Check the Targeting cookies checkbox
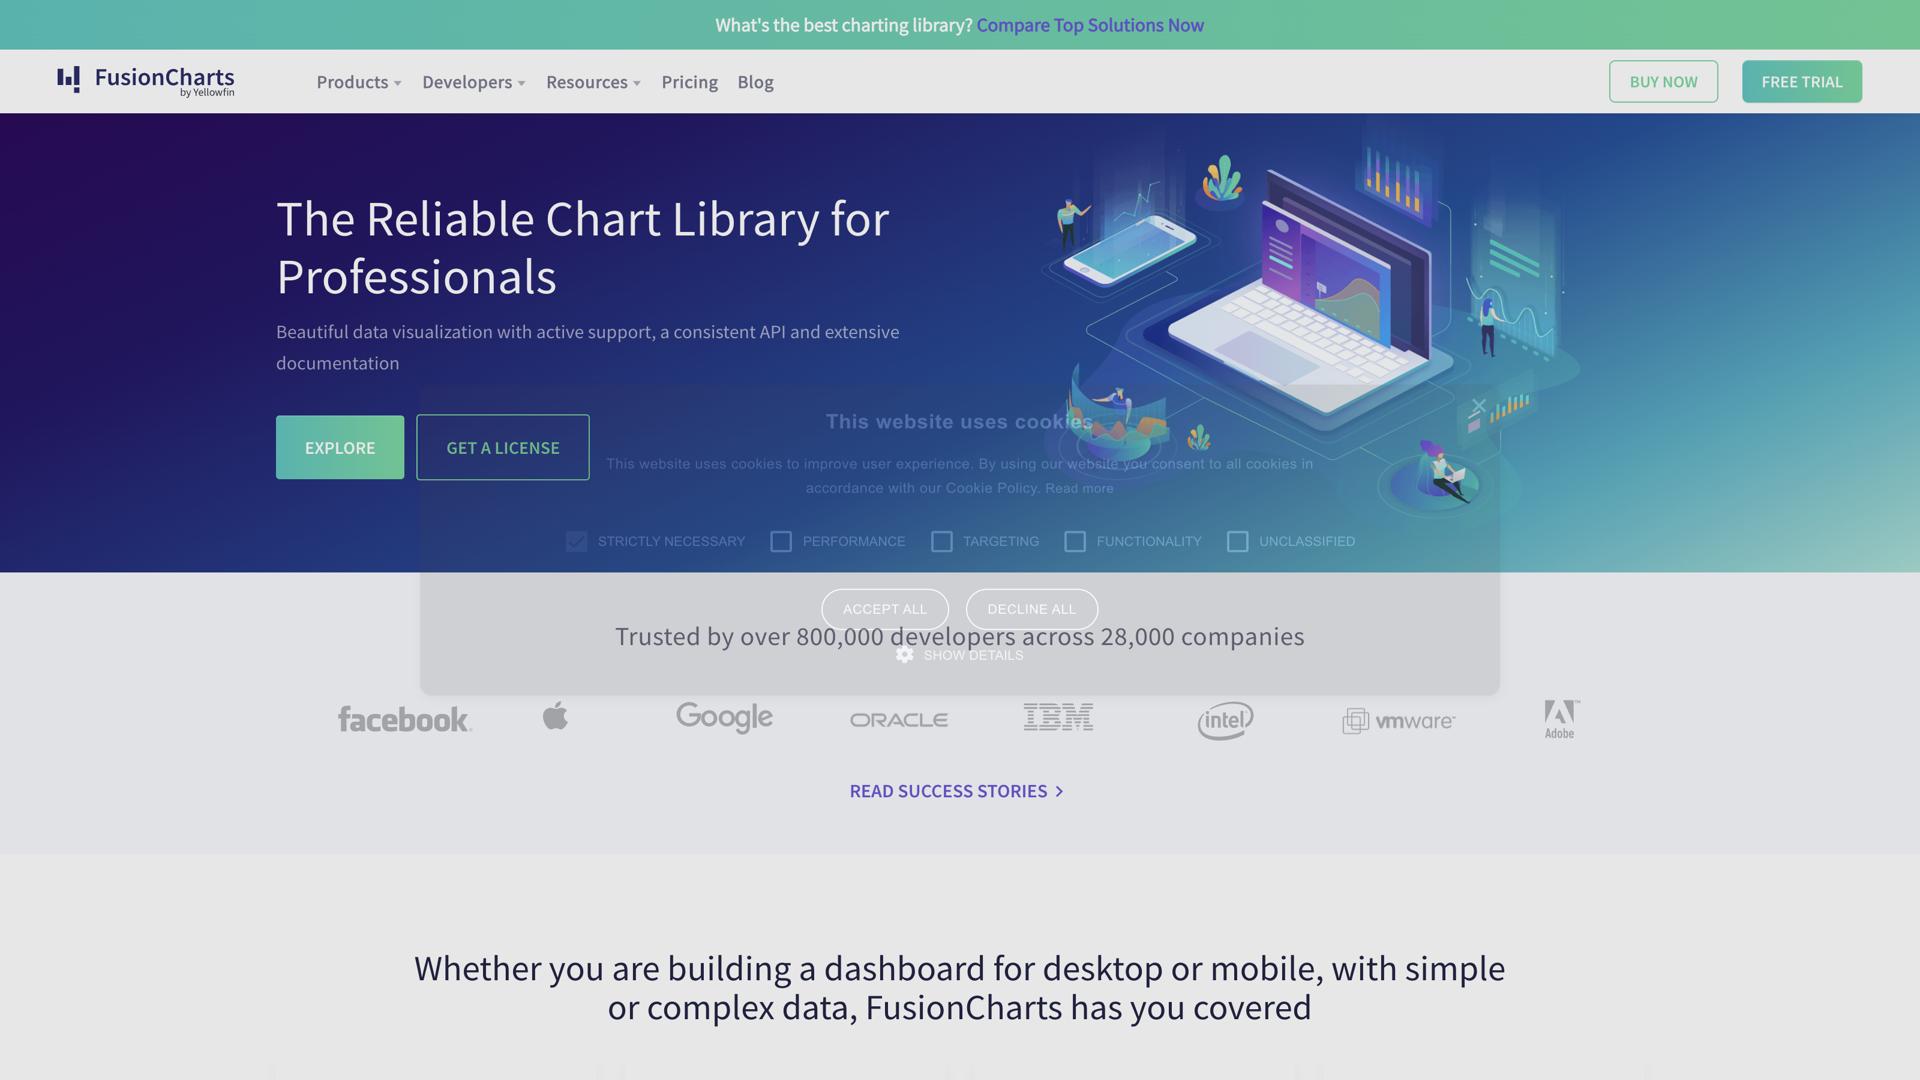This screenshot has width=1920, height=1080. [942, 542]
